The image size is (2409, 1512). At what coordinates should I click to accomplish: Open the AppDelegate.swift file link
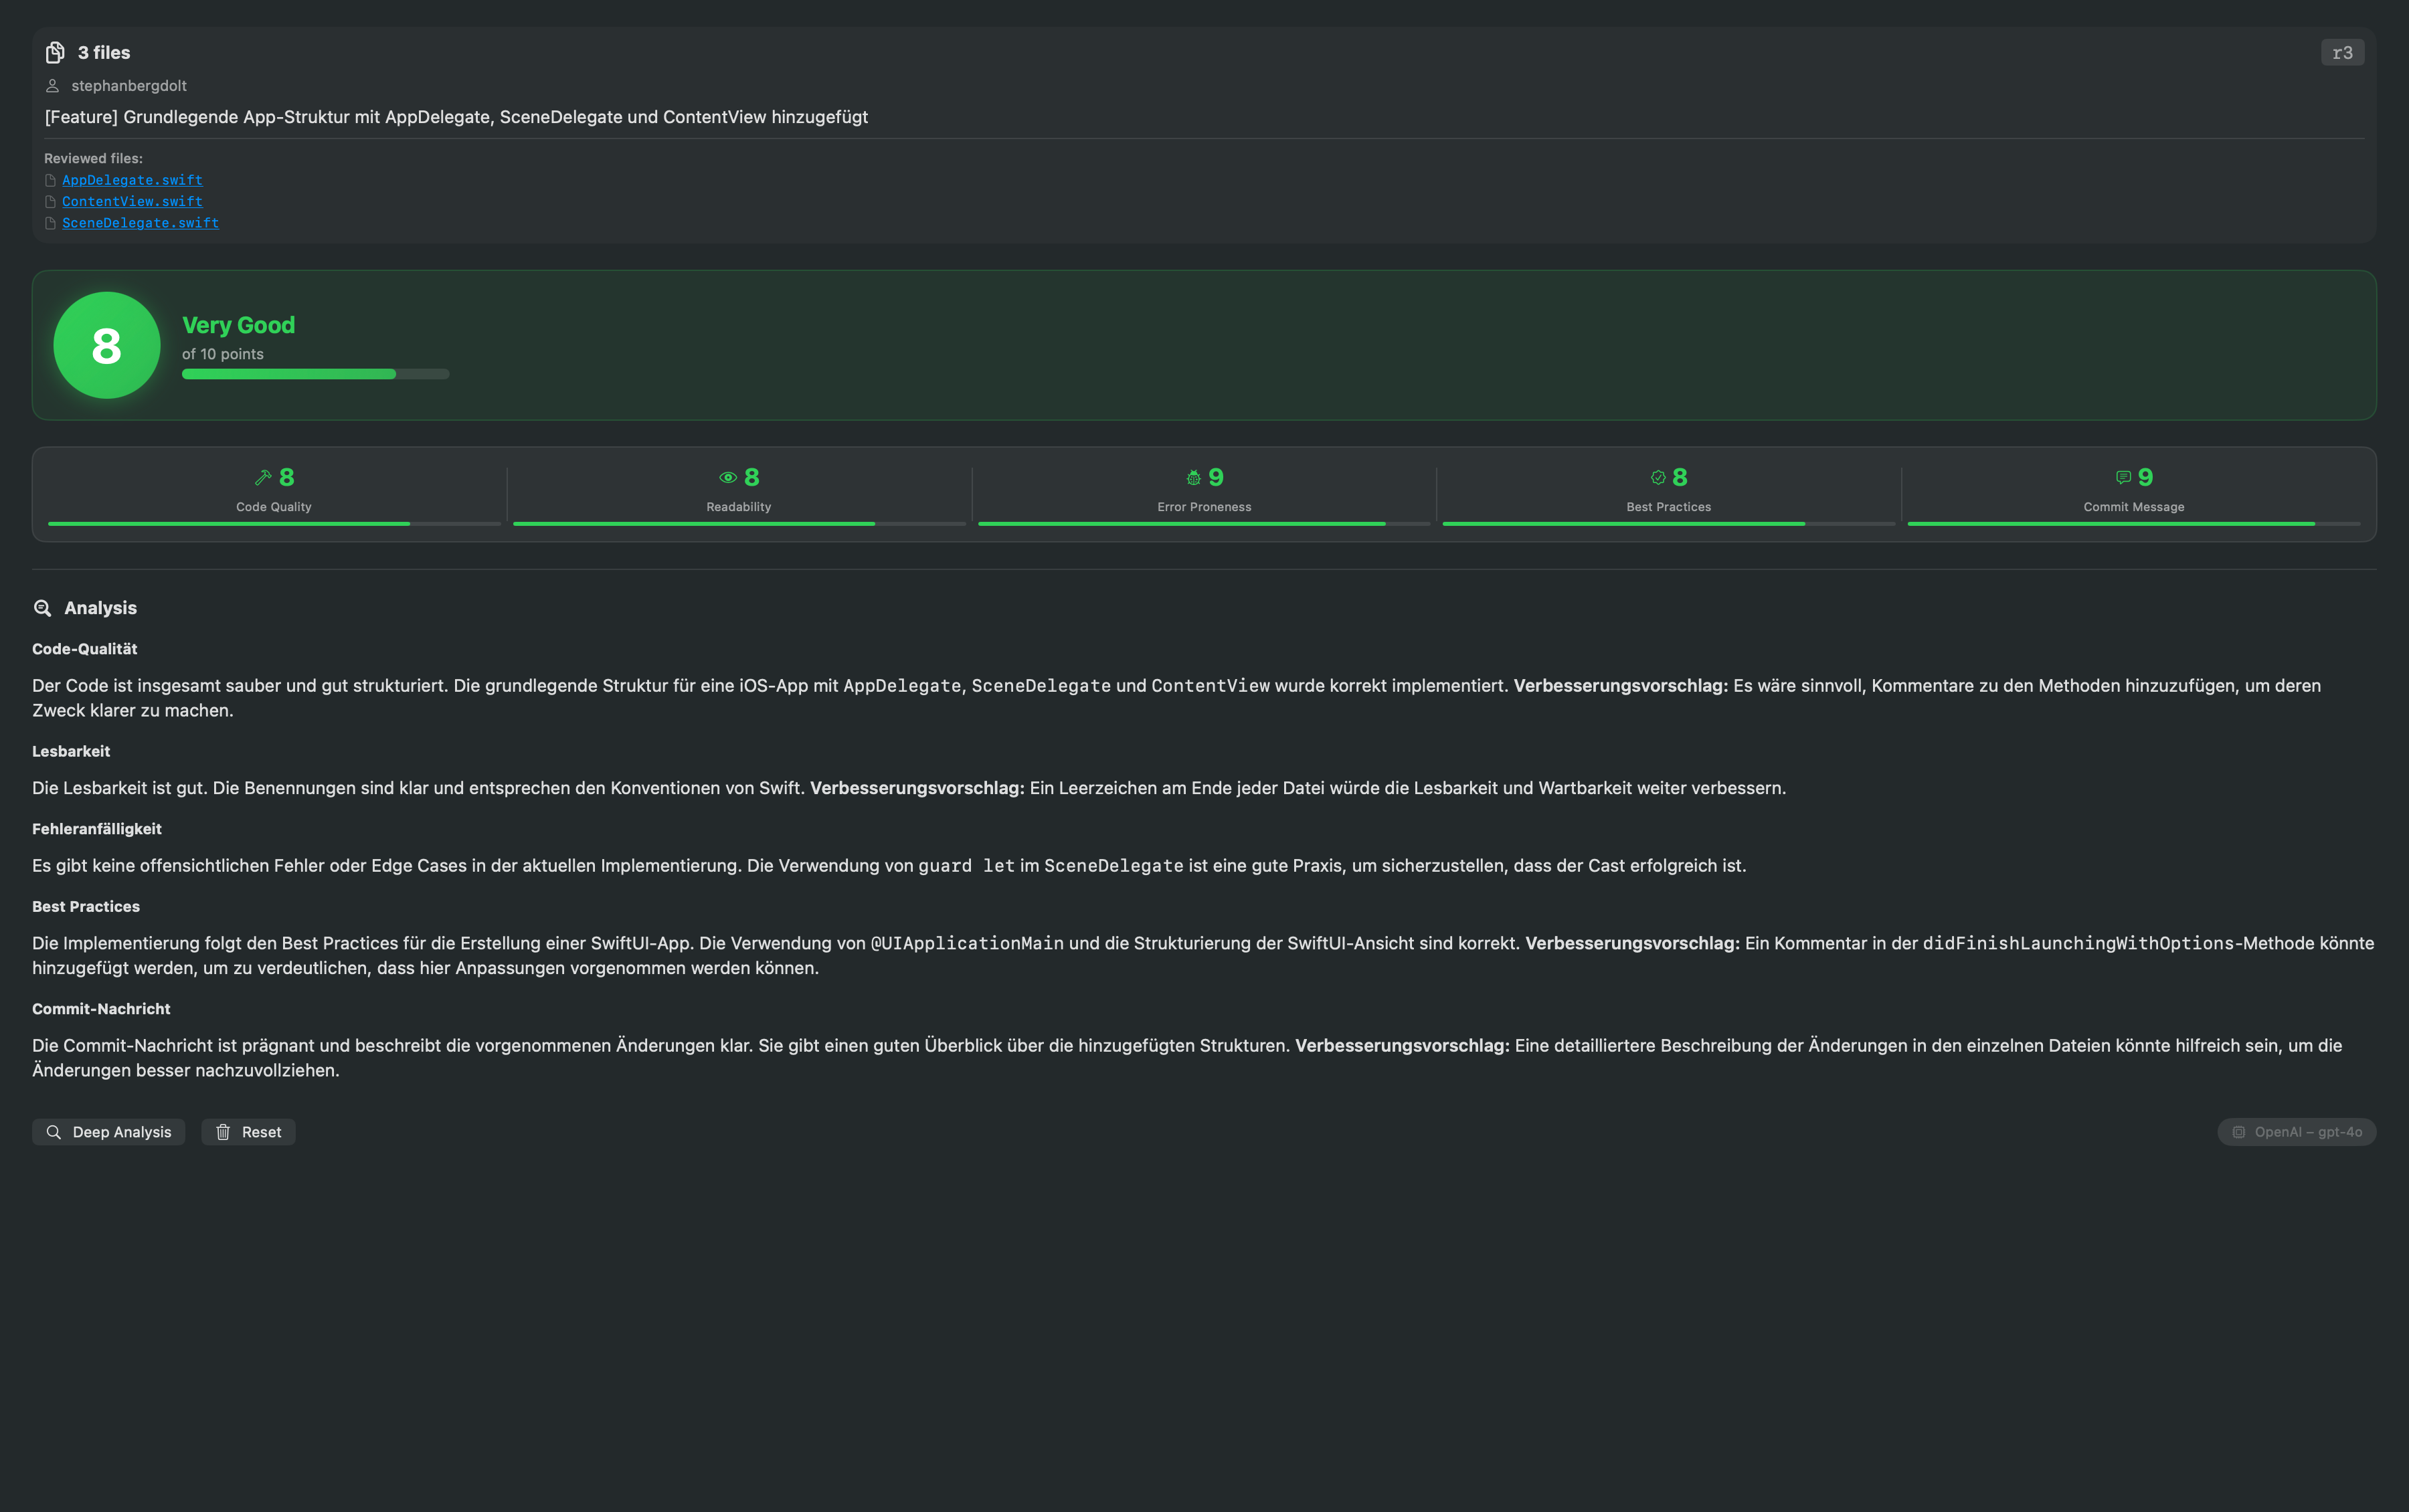133,180
